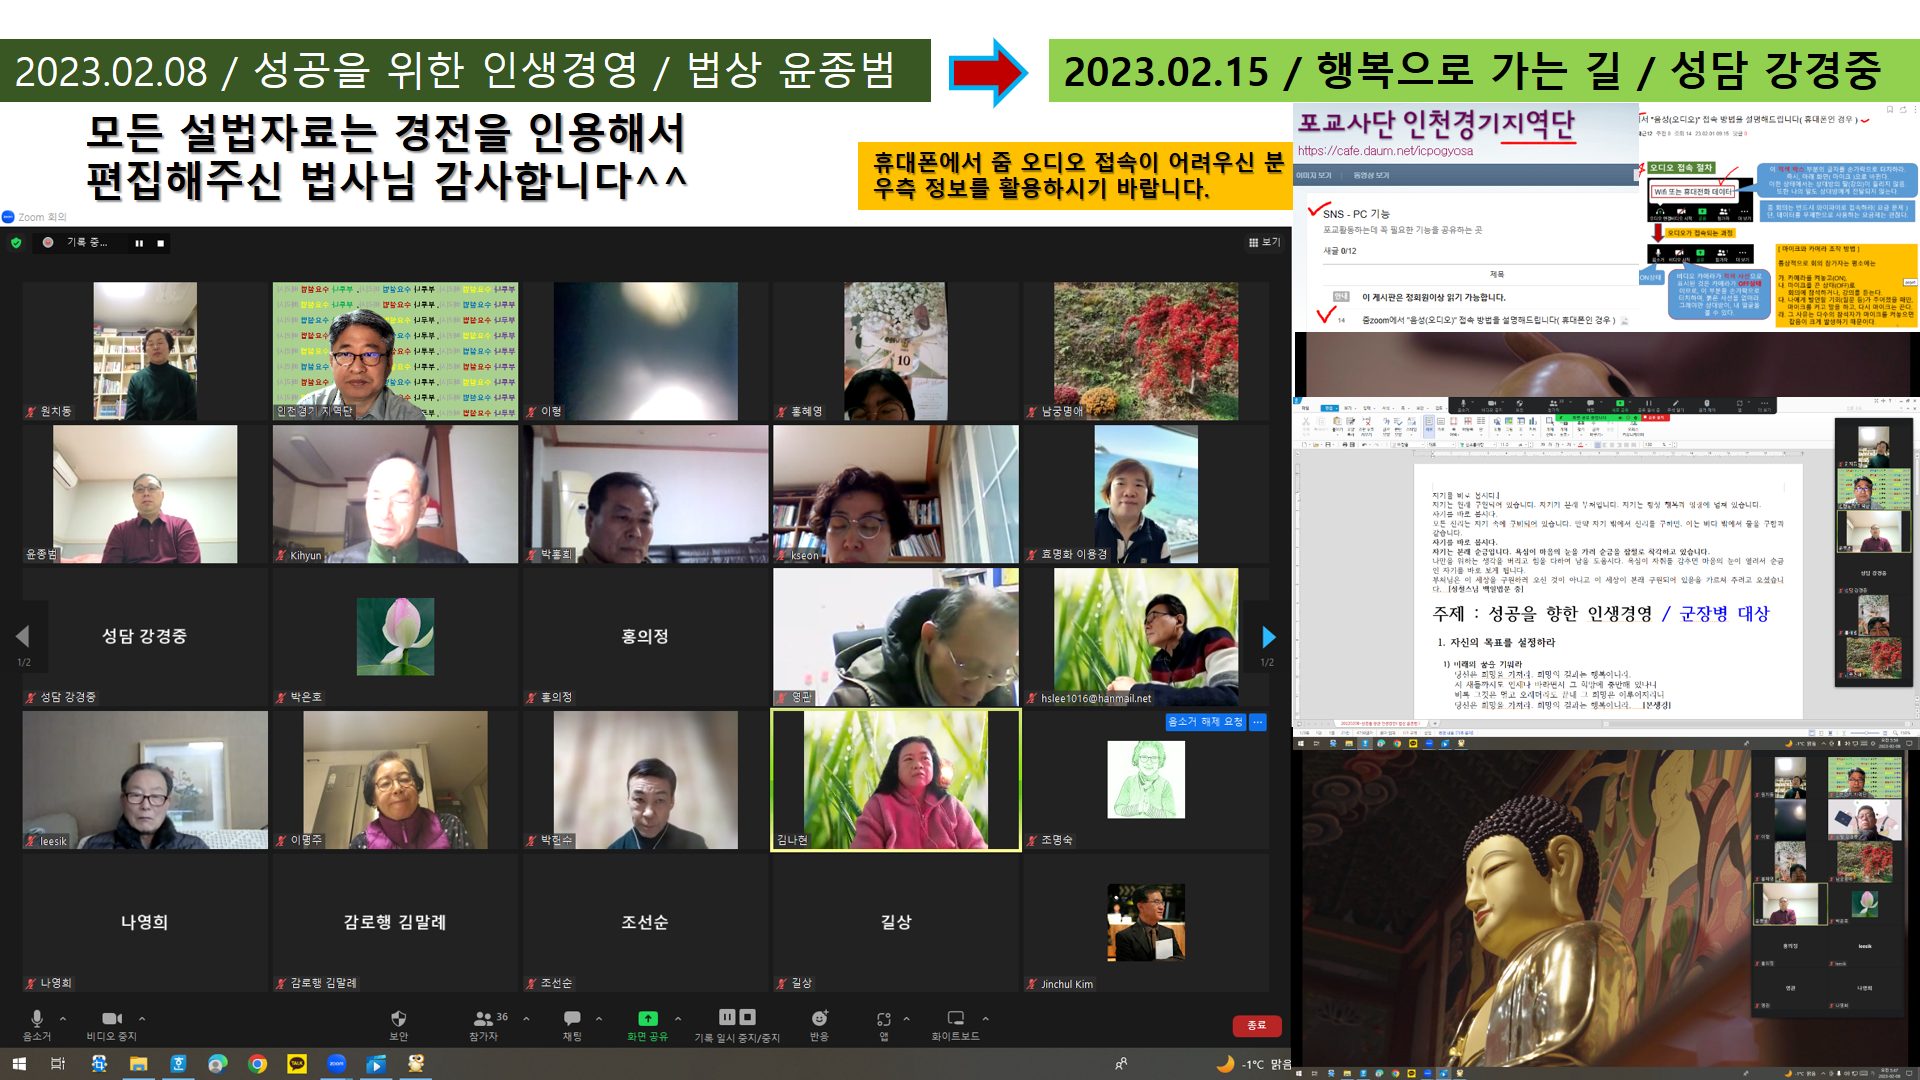Viewport: 1920px width, 1080px height.
Task: Open the Chat panel
Action: coord(572,1024)
